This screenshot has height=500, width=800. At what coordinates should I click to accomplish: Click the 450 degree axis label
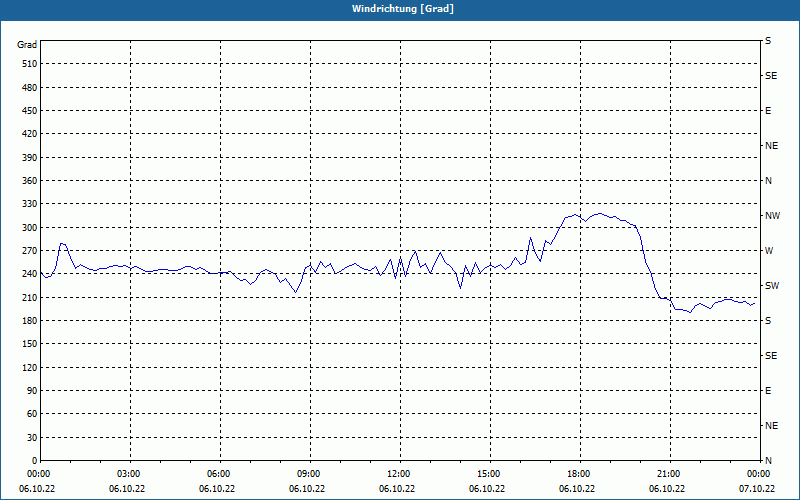tap(29, 111)
